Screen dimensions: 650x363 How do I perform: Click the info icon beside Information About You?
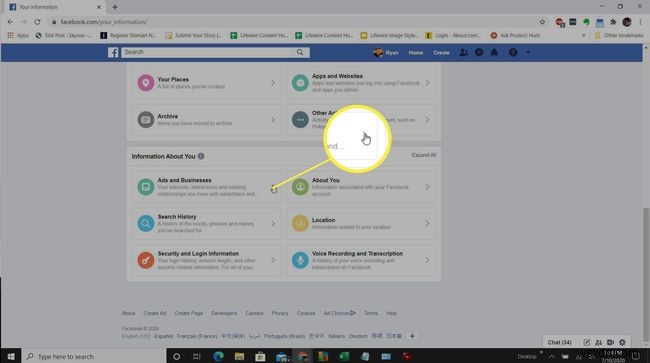pos(201,156)
